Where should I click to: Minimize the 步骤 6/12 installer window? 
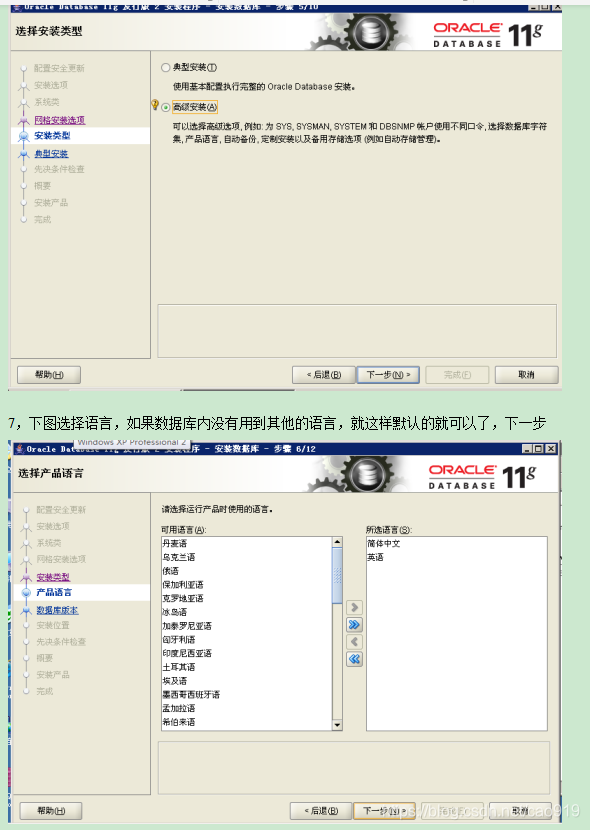527,449
